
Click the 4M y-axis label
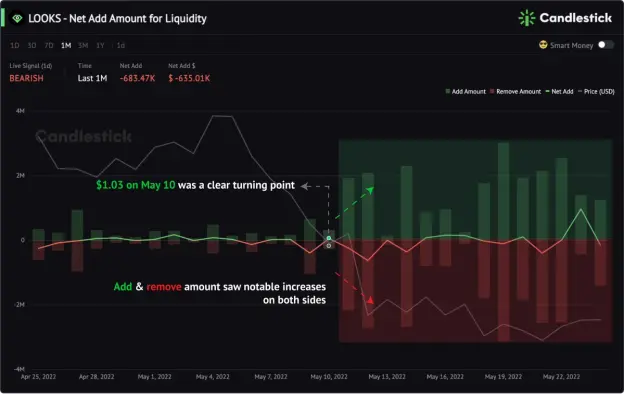point(20,111)
